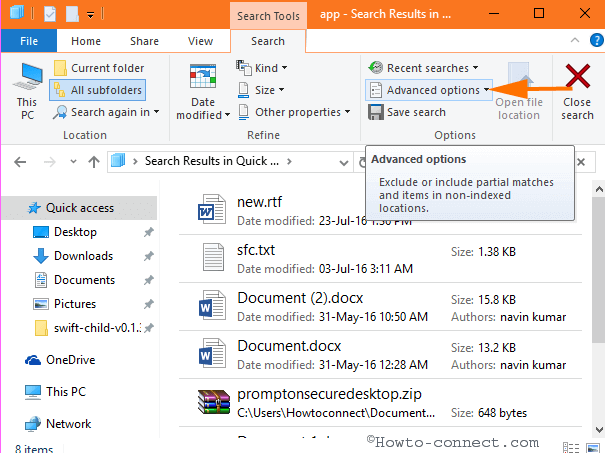Screen dimensions: 605x453
Task: Clear the search box with X
Action: 581,162
